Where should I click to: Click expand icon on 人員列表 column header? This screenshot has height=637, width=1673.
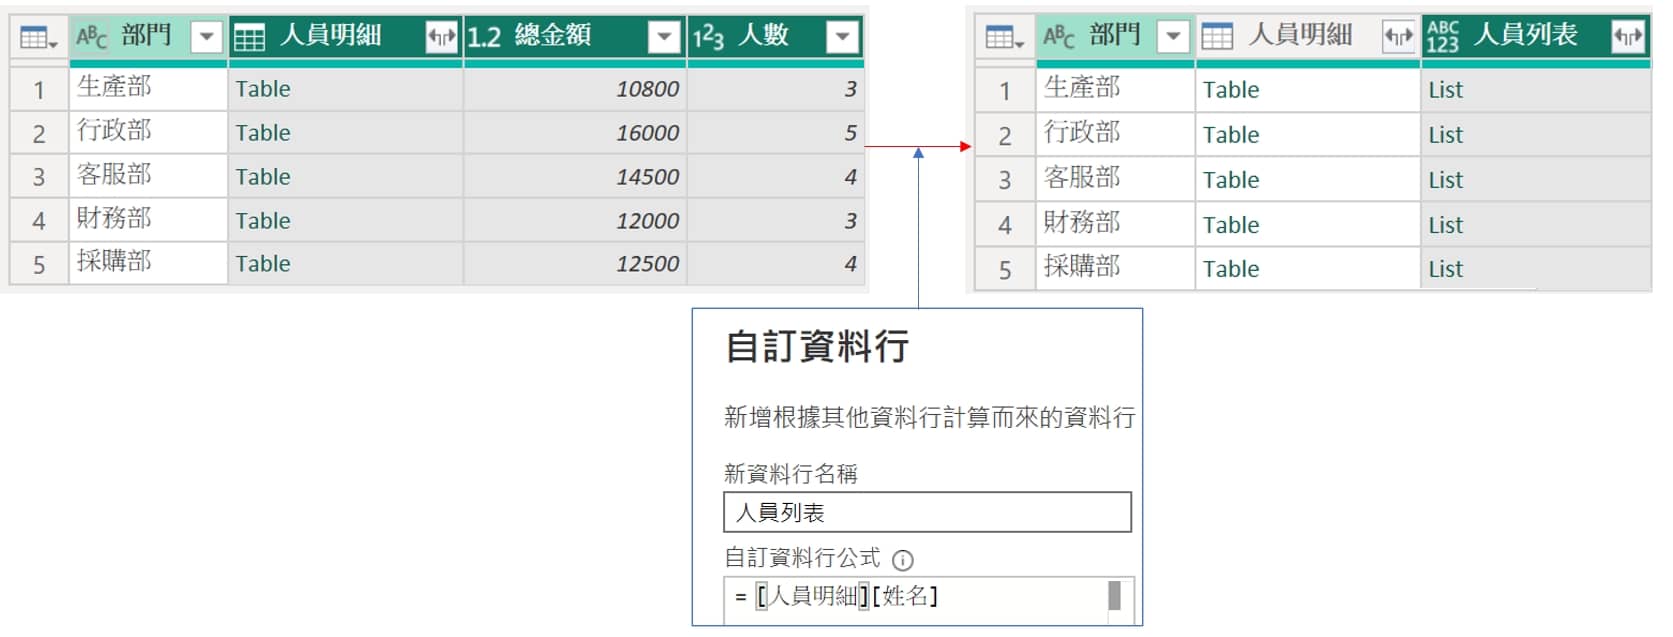pyautogui.click(x=1627, y=38)
